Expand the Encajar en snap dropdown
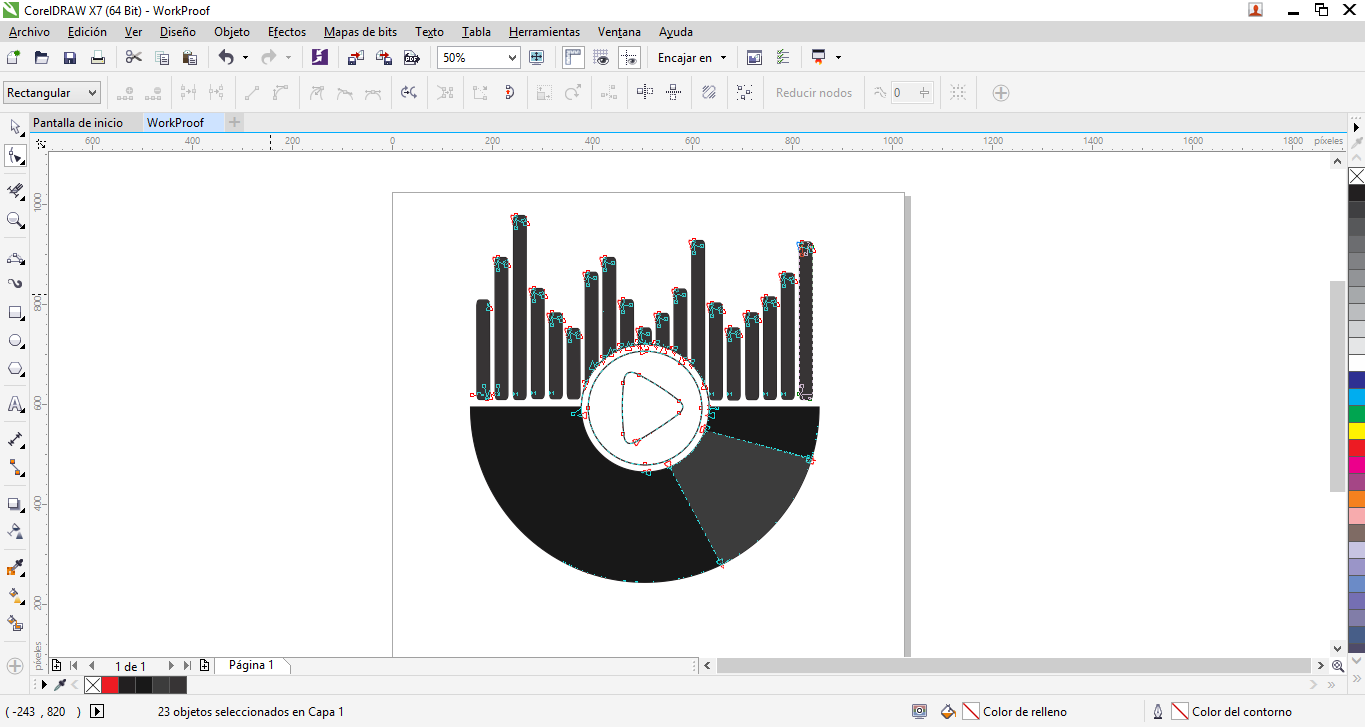Screen dimensions: 1365x727 pos(723,58)
